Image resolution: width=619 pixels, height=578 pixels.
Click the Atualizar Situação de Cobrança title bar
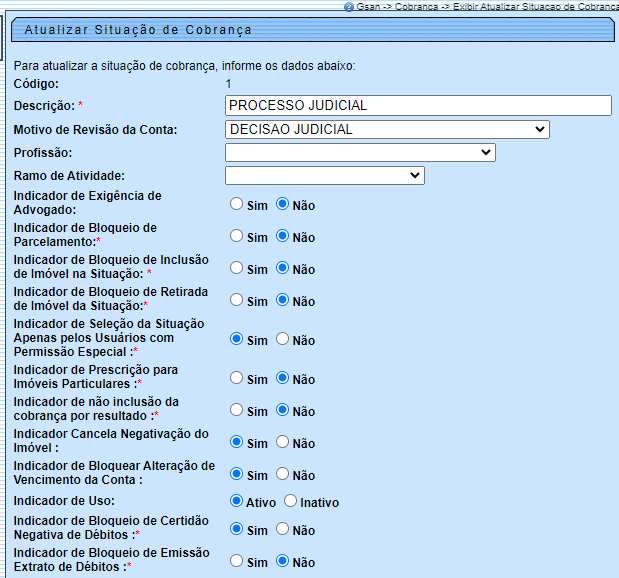pyautogui.click(x=310, y=31)
